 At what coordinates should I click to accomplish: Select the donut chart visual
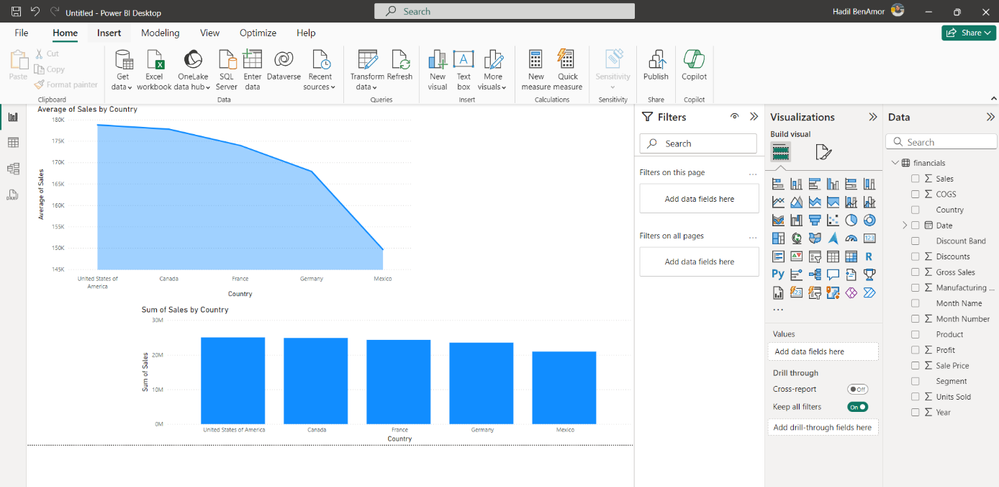pyautogui.click(x=870, y=220)
